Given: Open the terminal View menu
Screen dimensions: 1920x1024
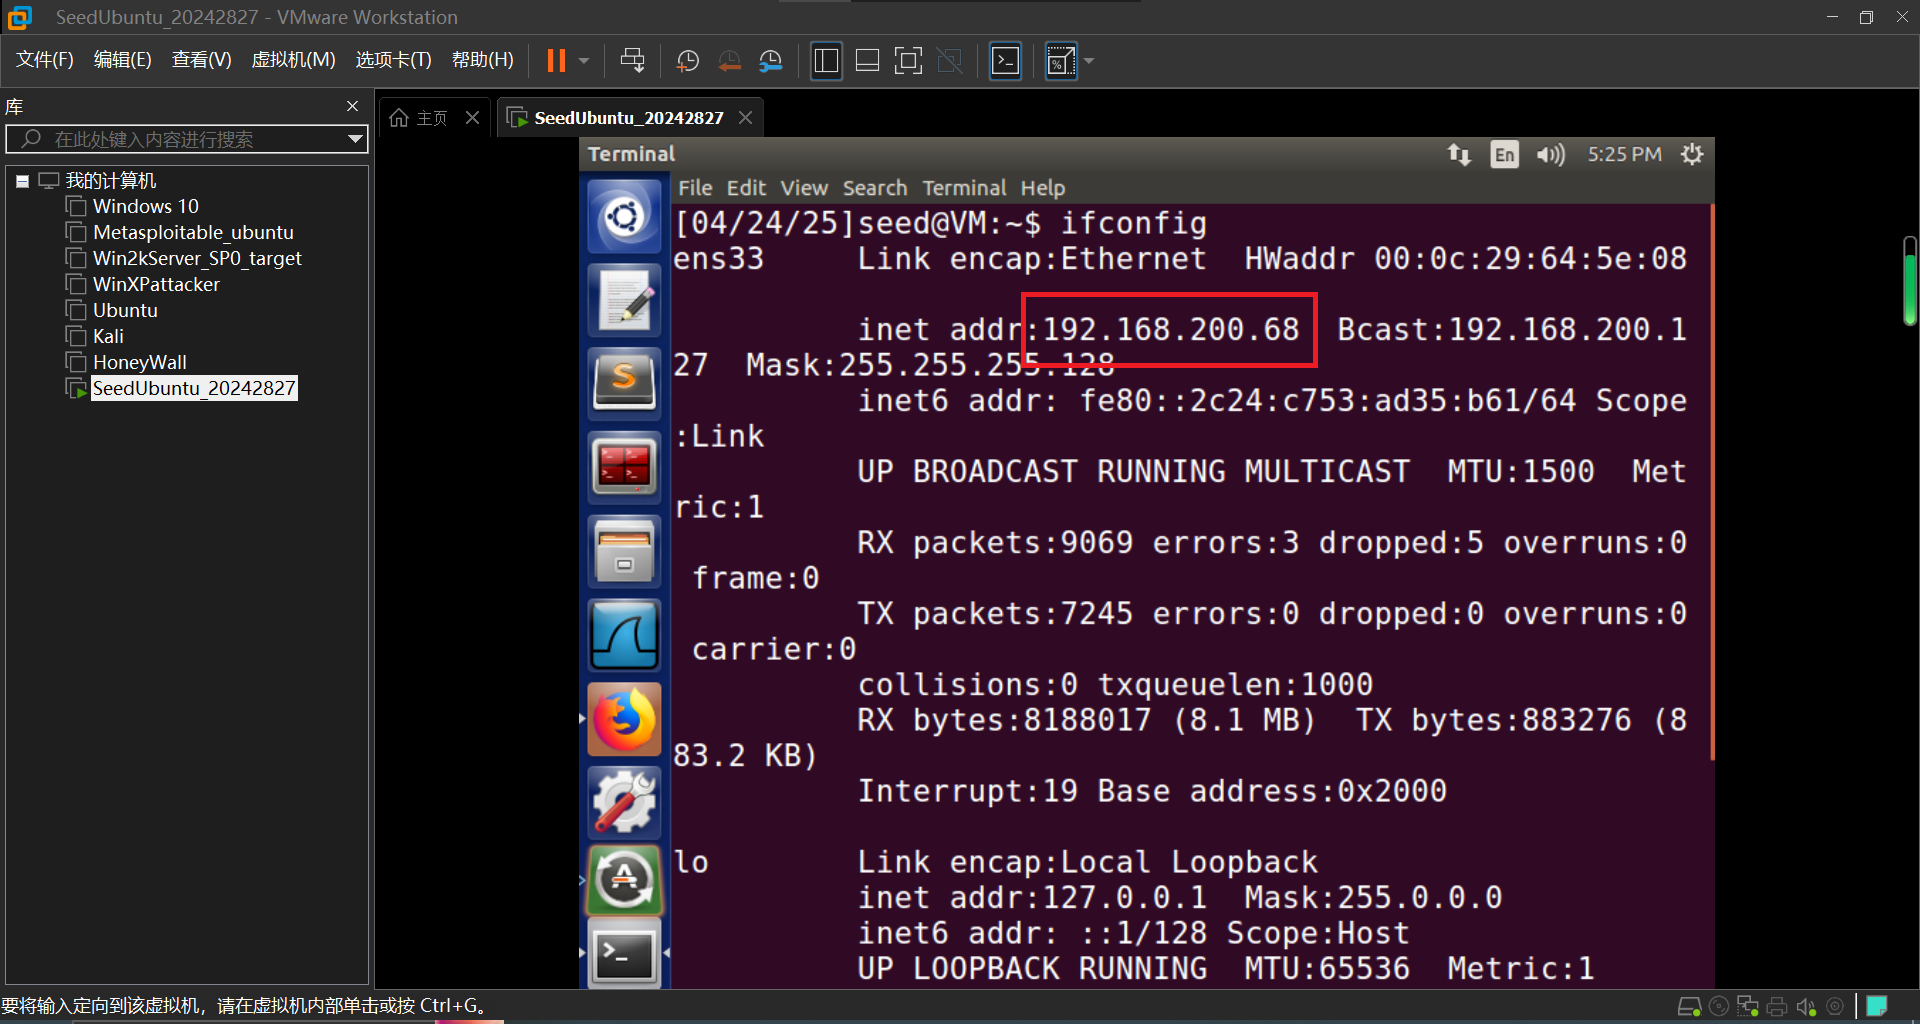Looking at the screenshot, I should 804,188.
